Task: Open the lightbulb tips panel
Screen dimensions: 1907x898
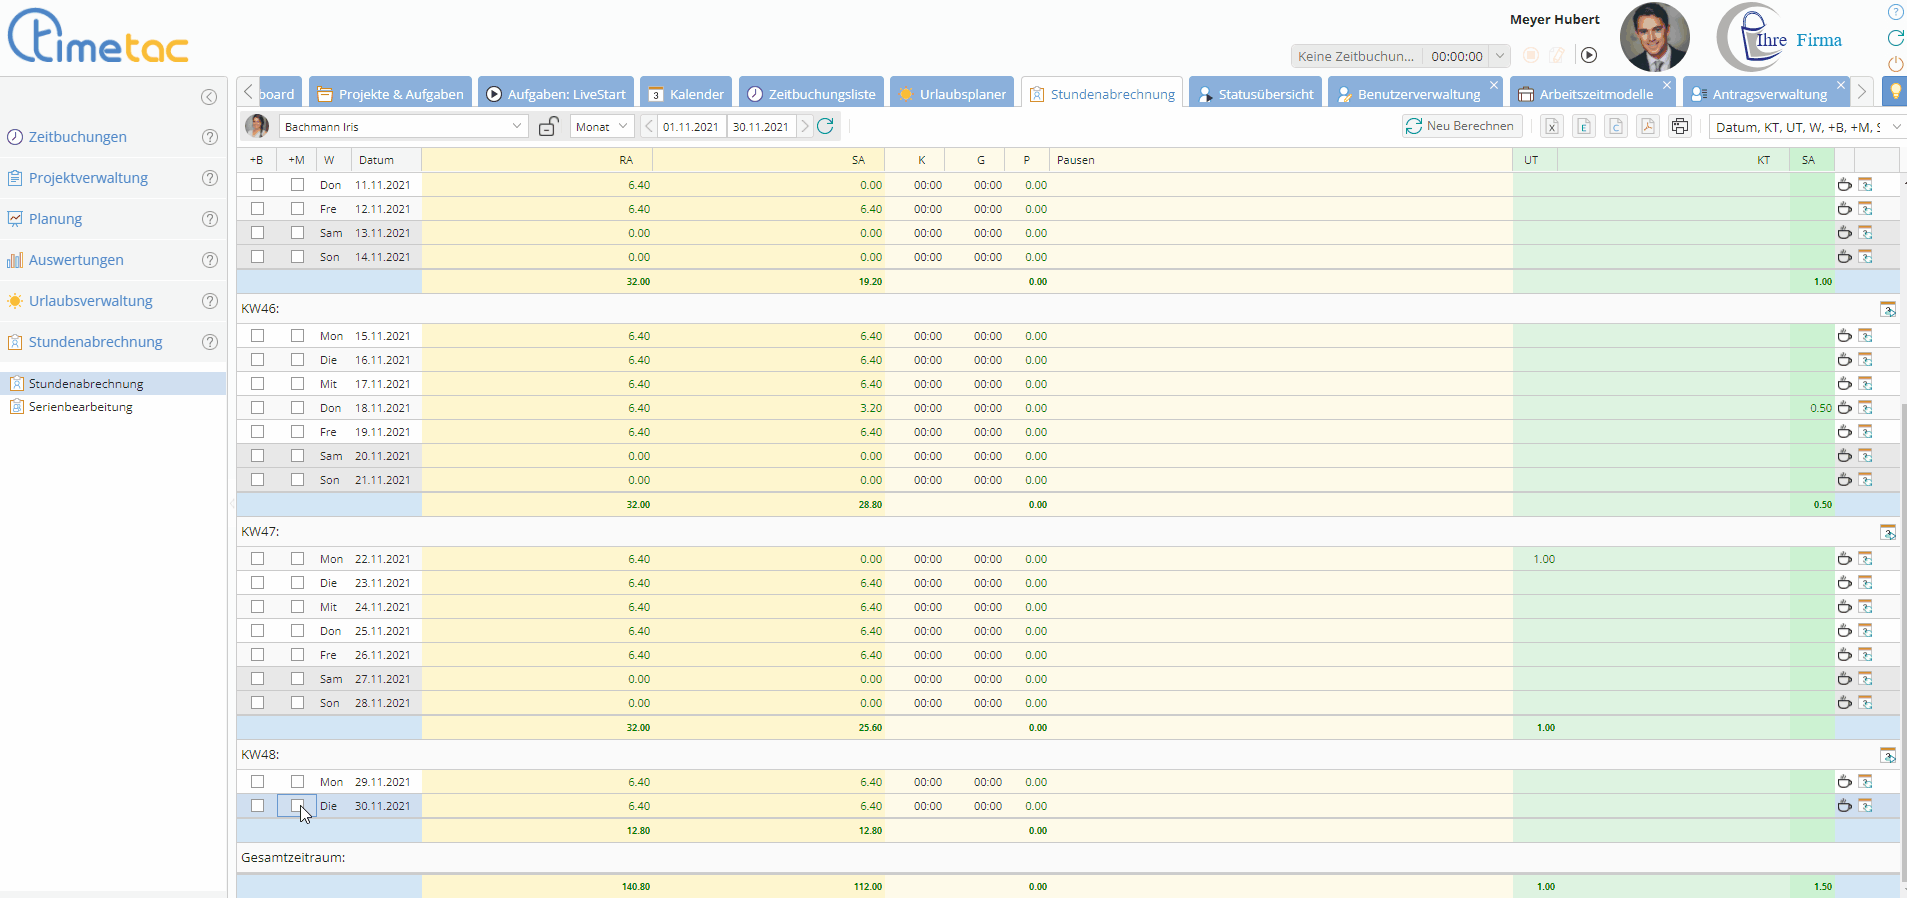Action: click(1895, 93)
